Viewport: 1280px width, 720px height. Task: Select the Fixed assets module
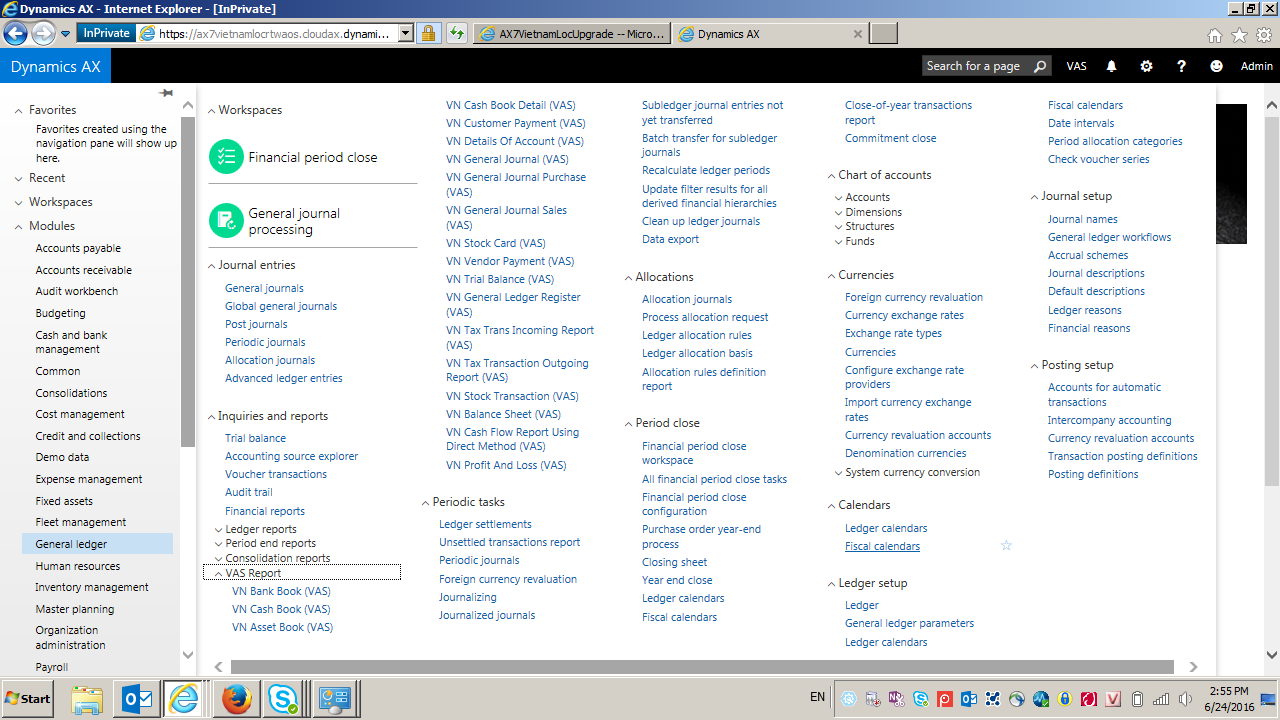[x=64, y=501]
